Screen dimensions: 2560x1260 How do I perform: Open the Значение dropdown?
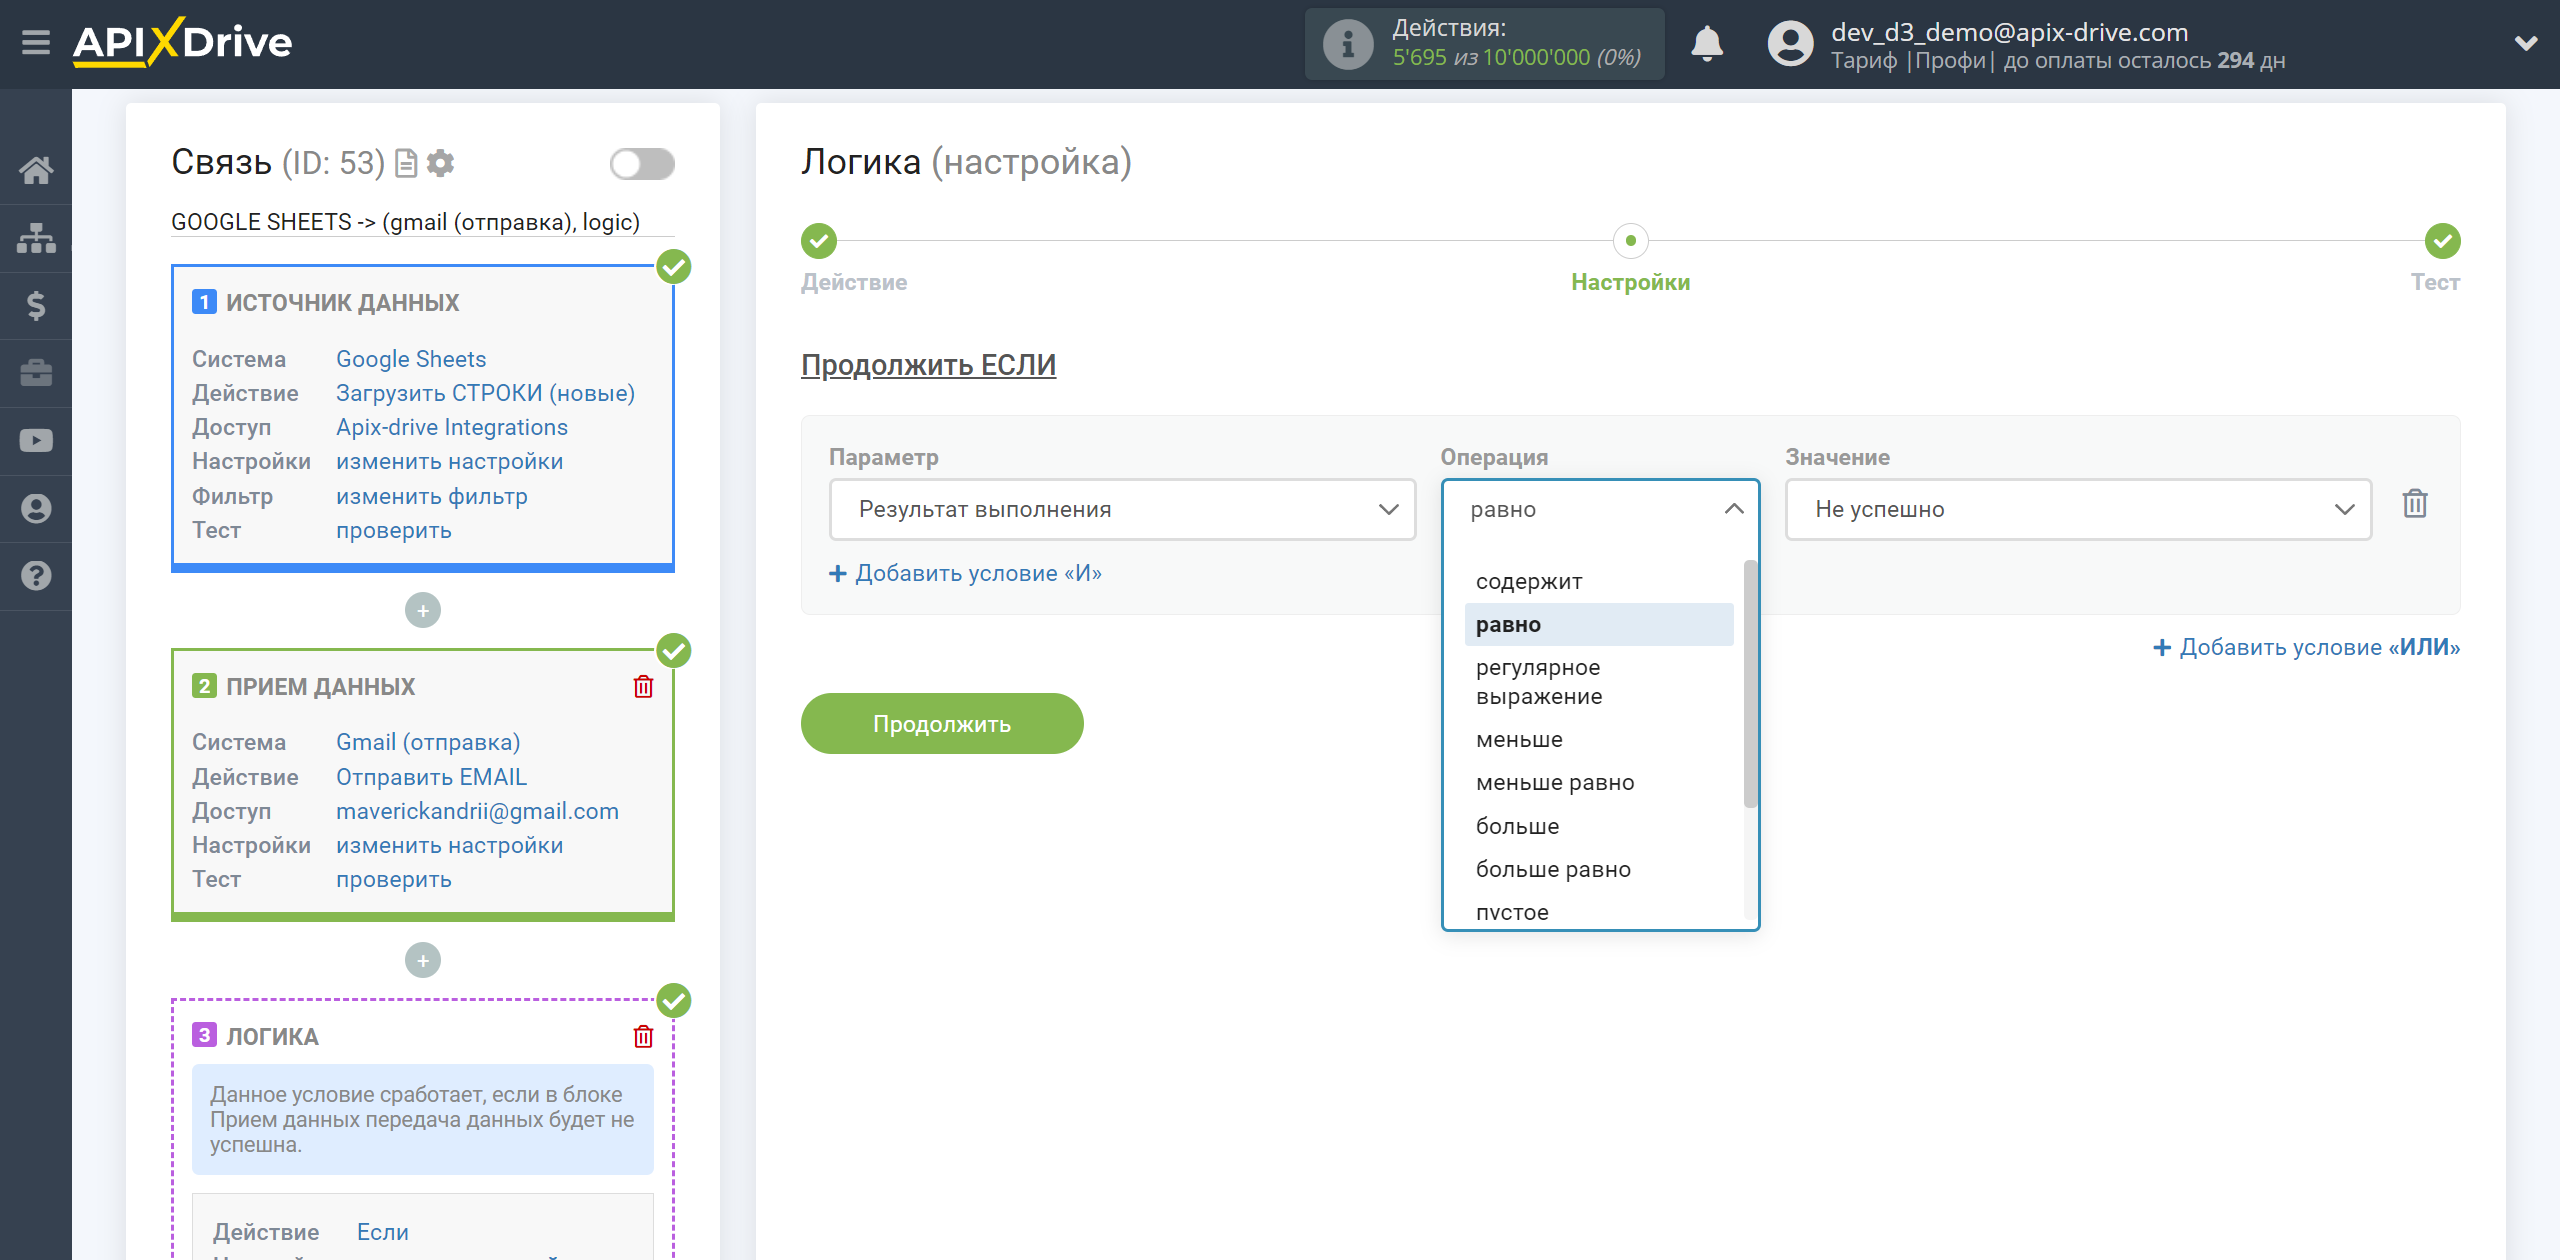click(2078, 510)
